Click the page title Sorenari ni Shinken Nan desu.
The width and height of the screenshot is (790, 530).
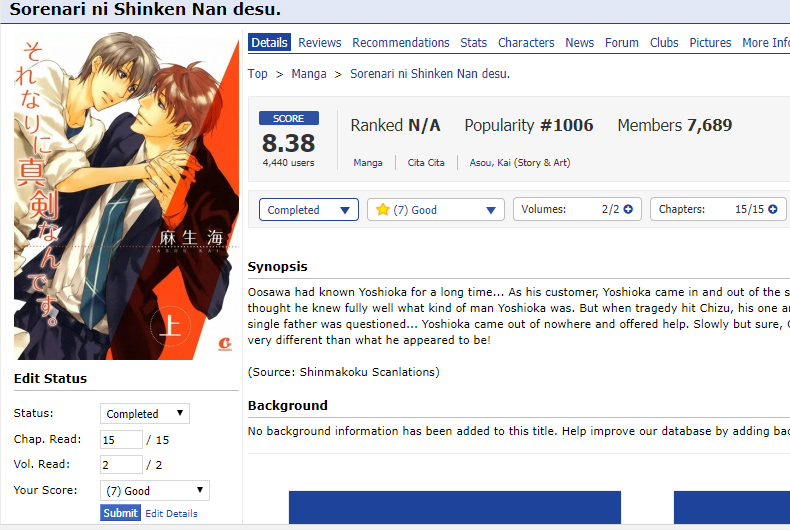point(145,9)
